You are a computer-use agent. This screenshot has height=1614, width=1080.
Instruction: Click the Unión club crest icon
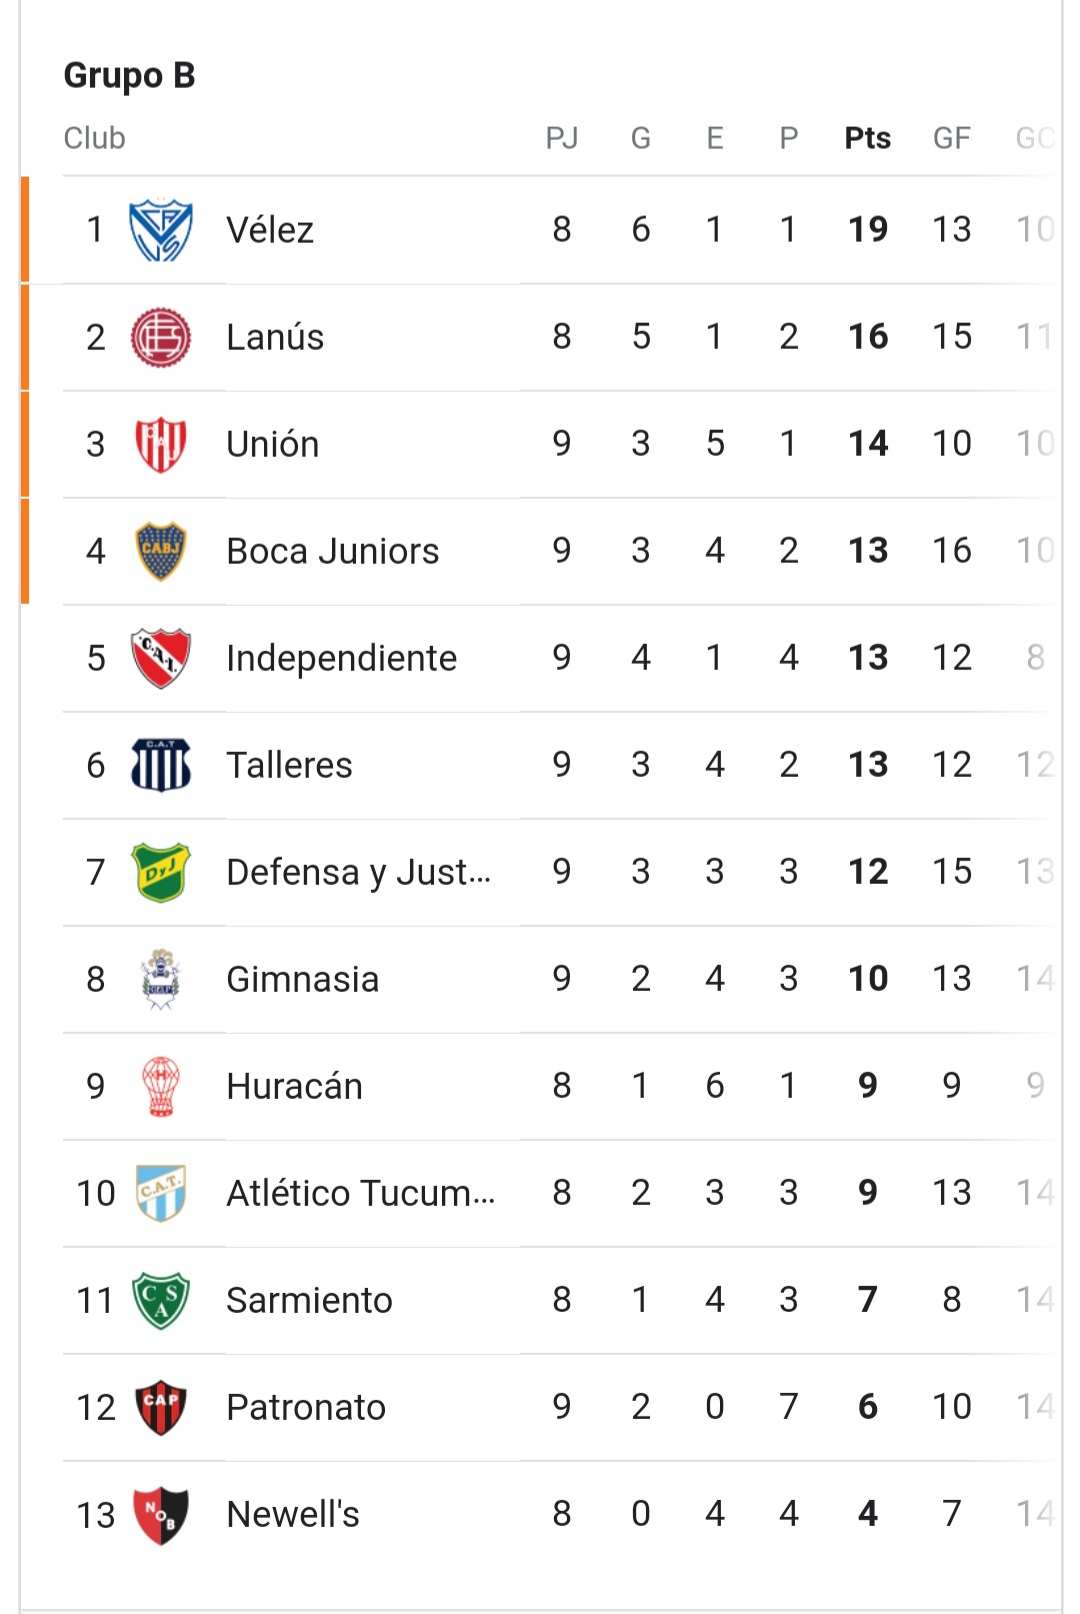[x=161, y=444]
